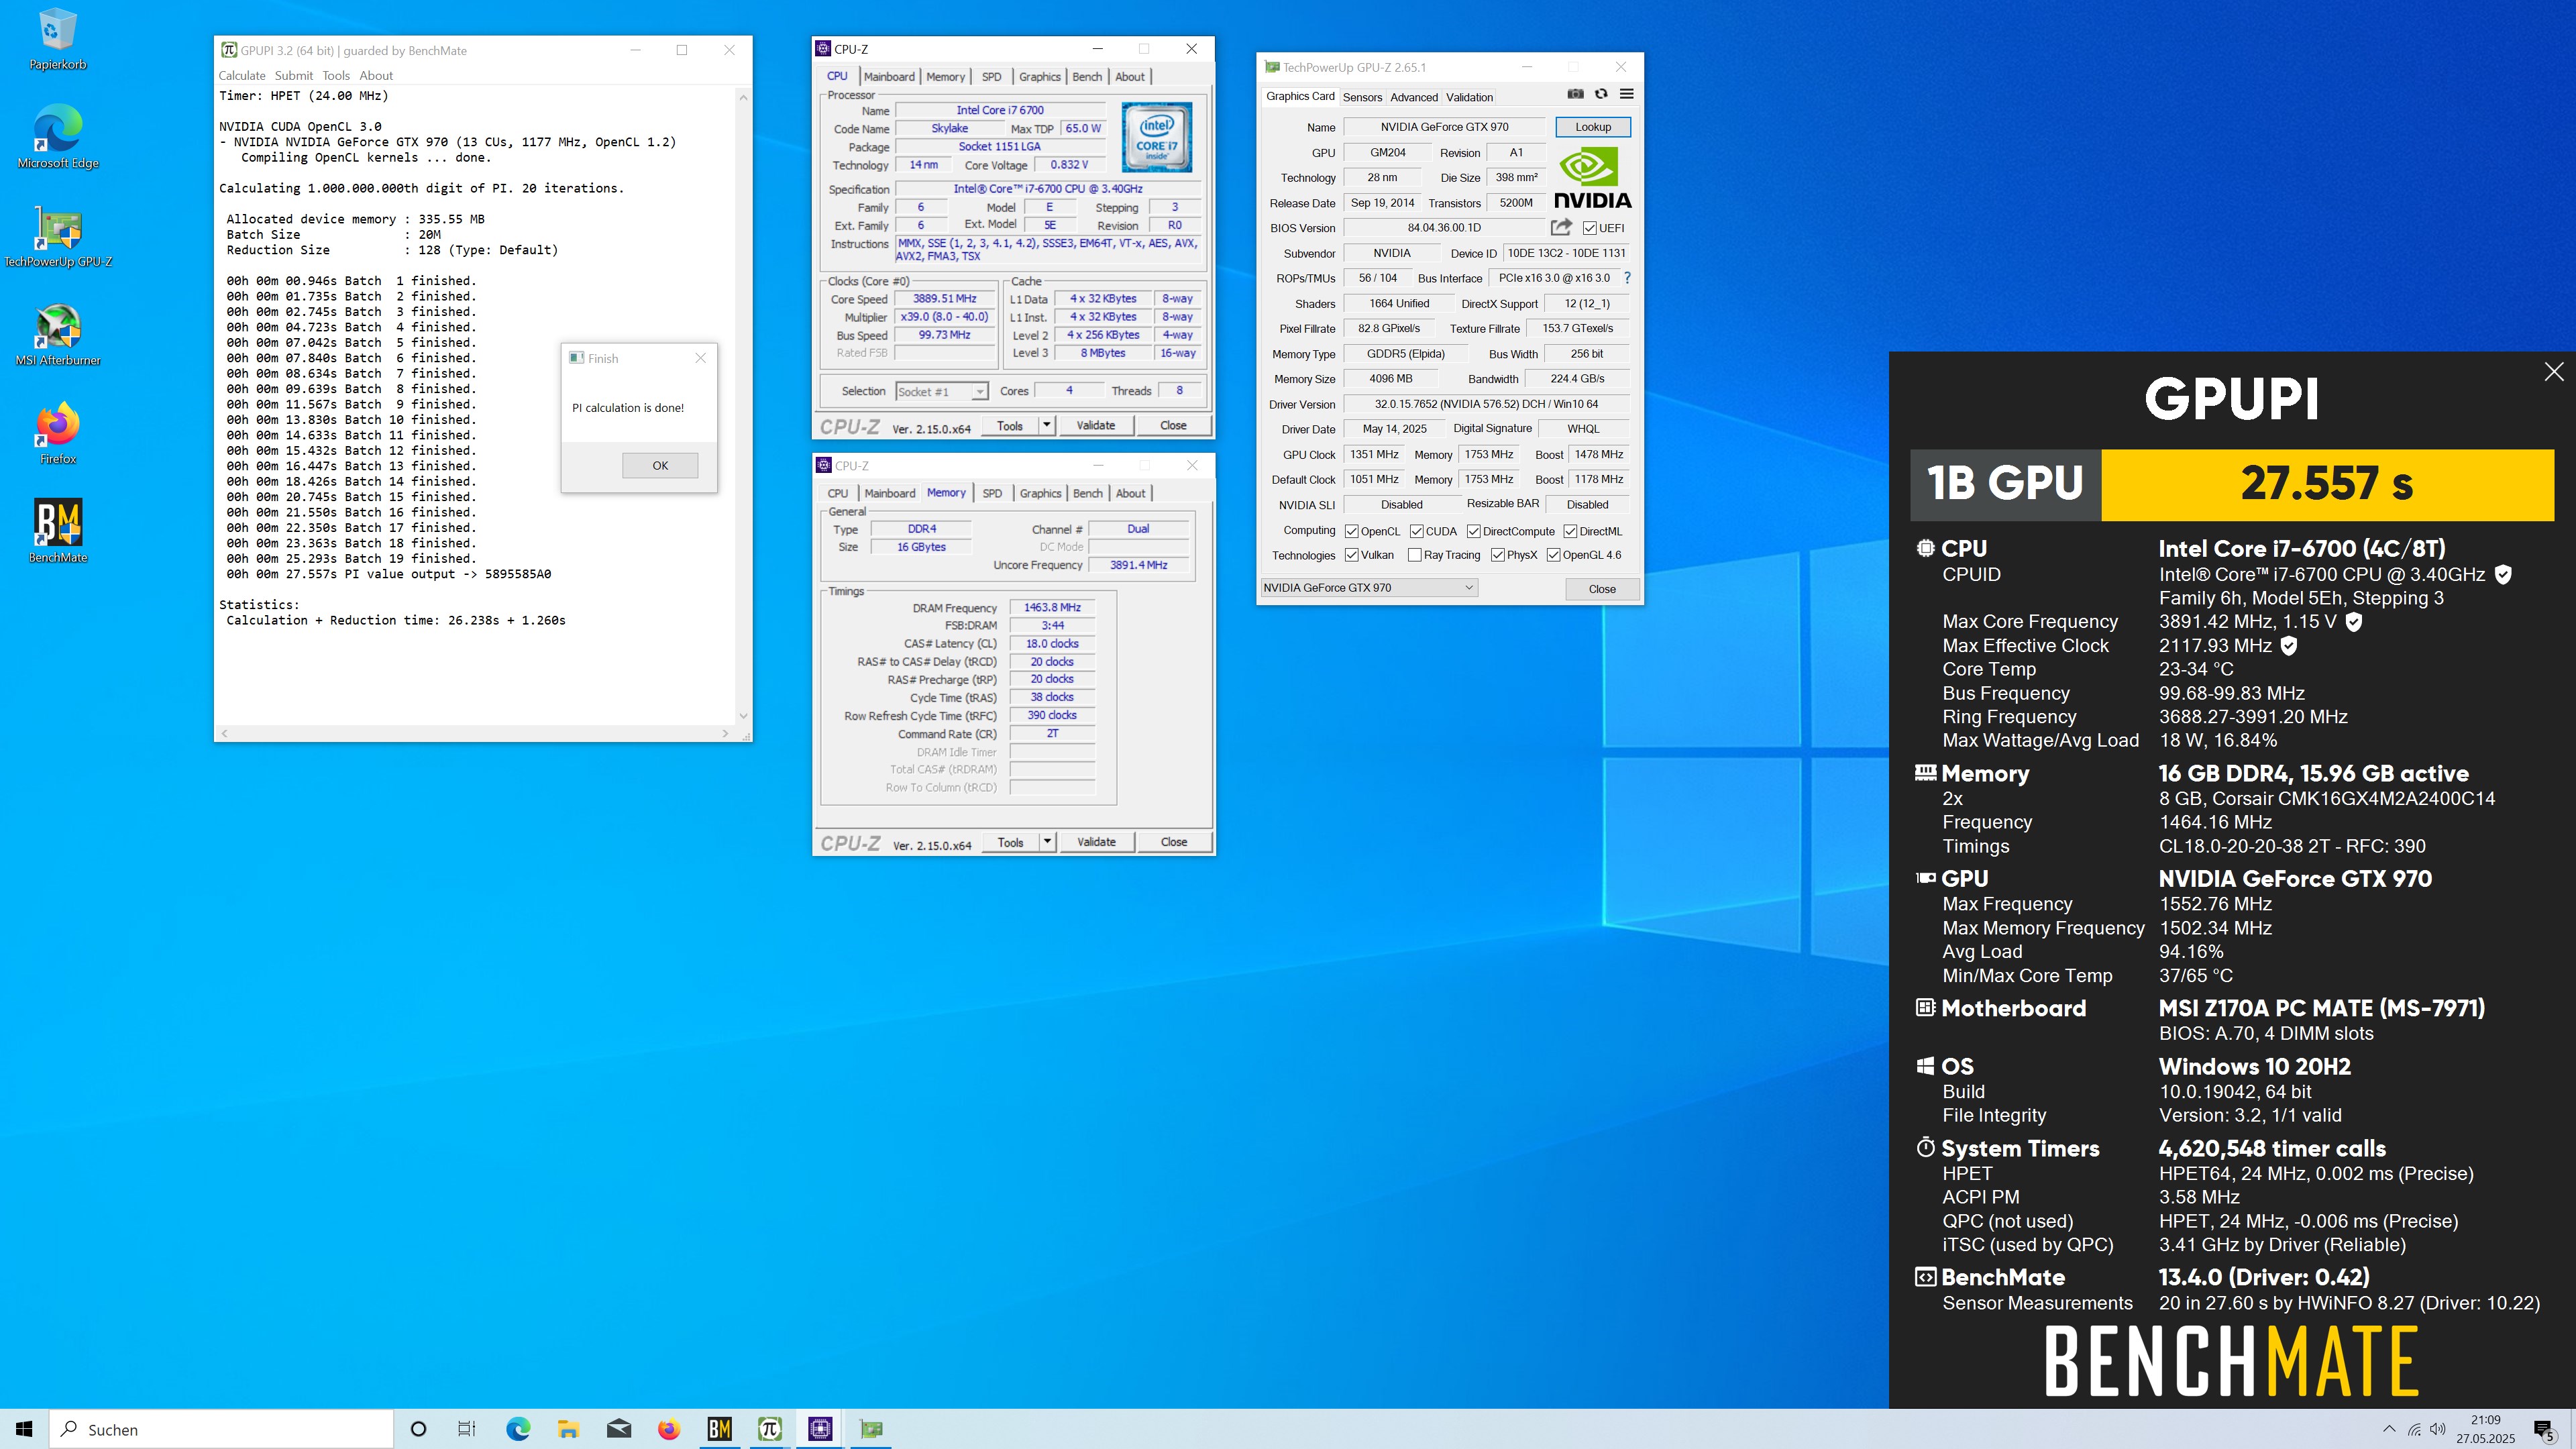
Task: Switch to Advanced tab in GPU-Z
Action: [x=1414, y=97]
